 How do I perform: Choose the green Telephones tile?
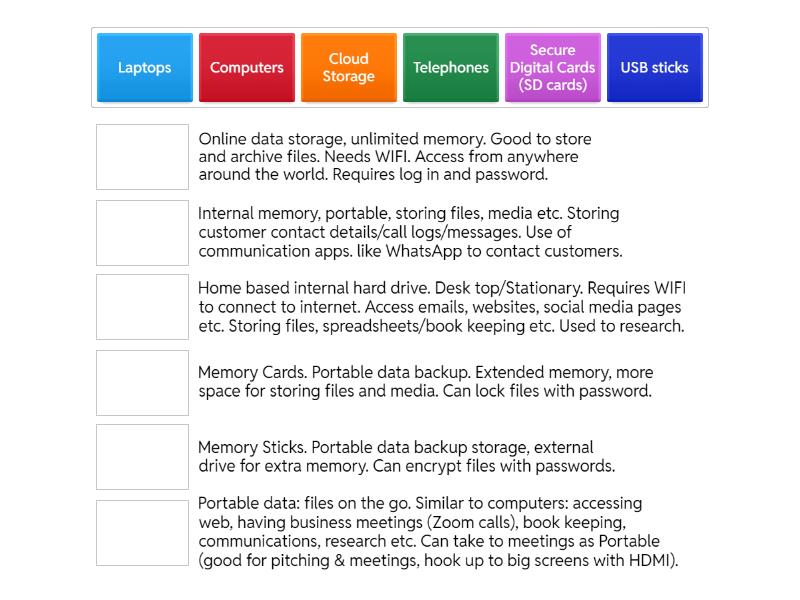[450, 68]
